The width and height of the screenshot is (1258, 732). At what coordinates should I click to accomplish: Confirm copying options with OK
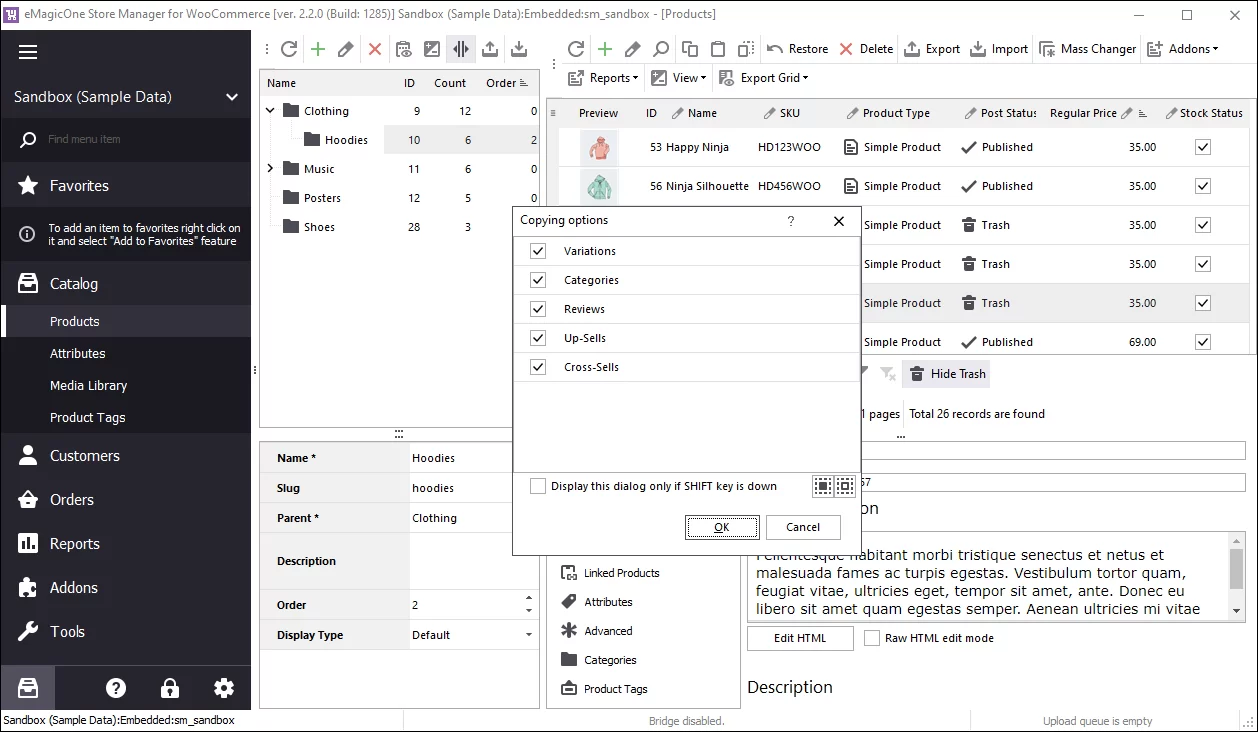pyautogui.click(x=722, y=527)
